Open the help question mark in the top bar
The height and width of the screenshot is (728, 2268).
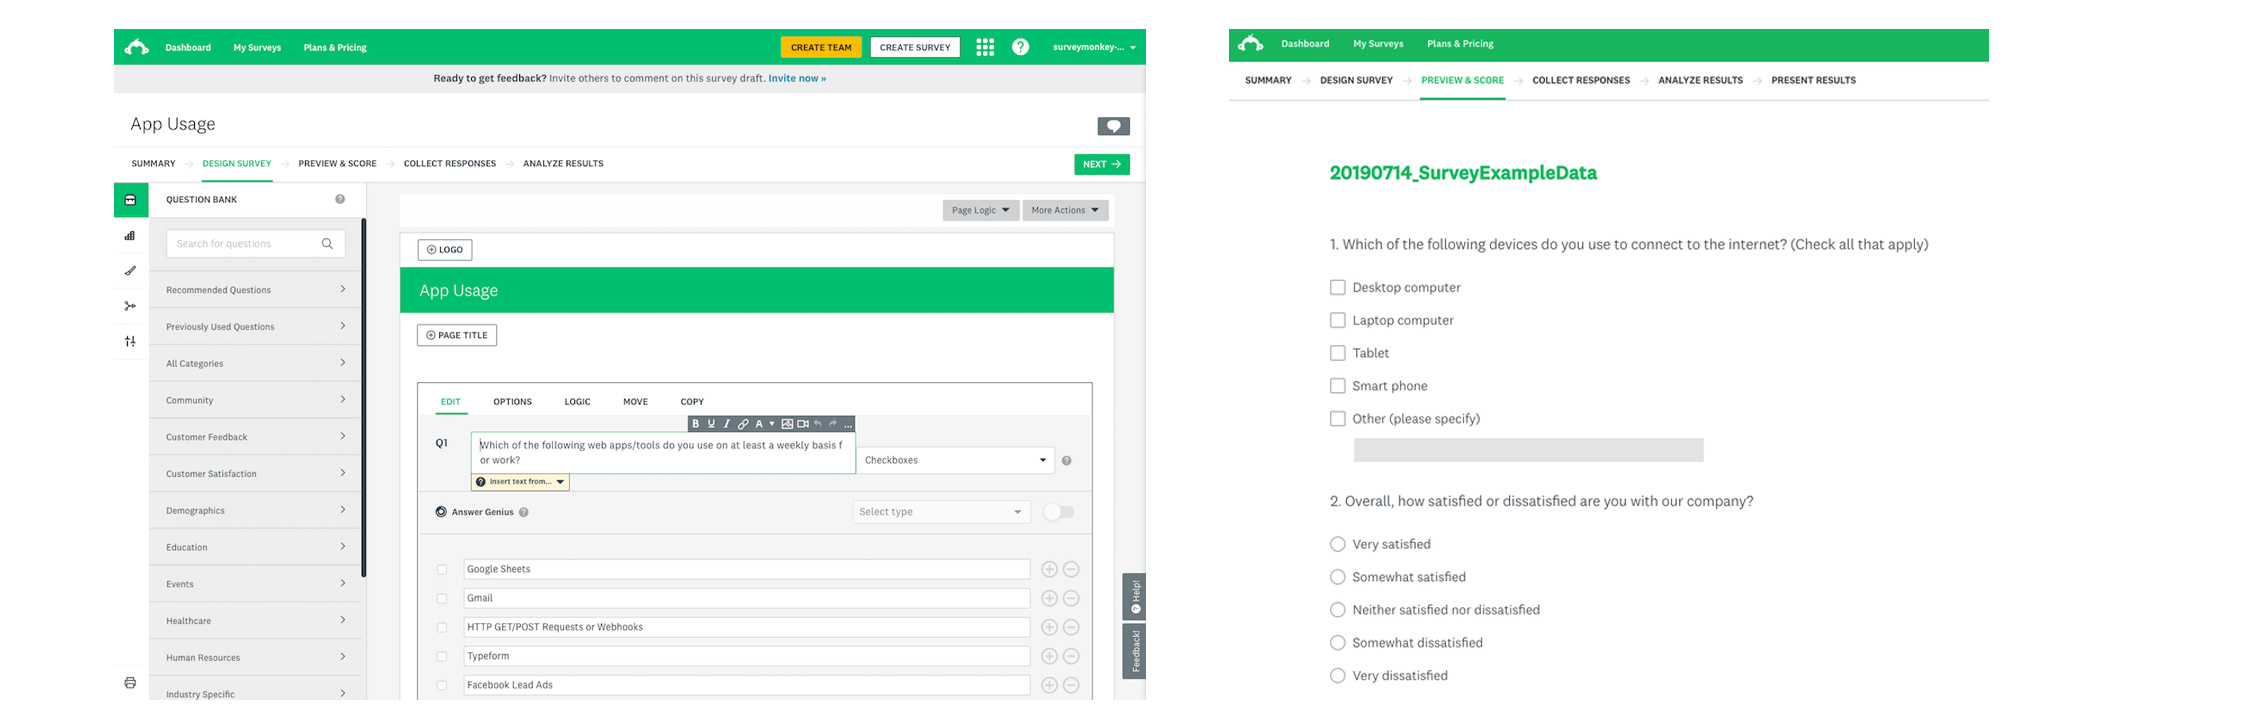point(1020,47)
